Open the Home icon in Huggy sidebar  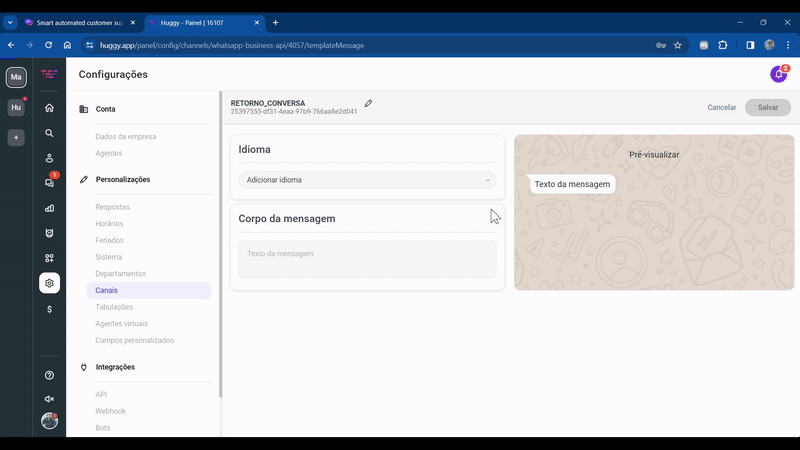pyautogui.click(x=49, y=108)
